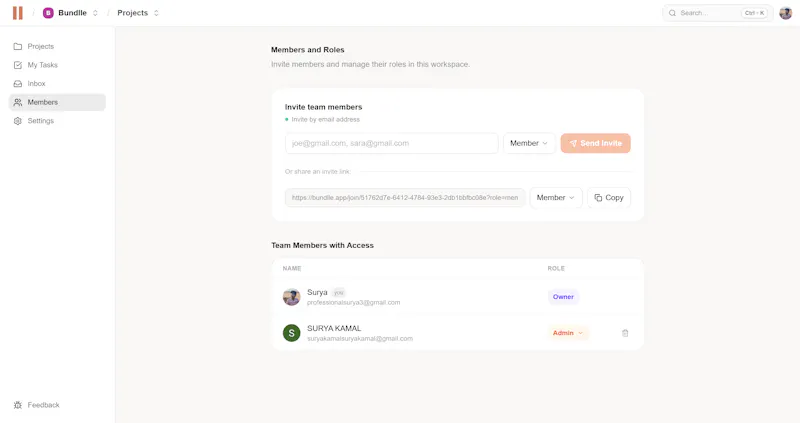This screenshot has height=423, width=800.
Task: Click the email suryakamalsuryakamal@gmail.com
Action: click(x=360, y=338)
